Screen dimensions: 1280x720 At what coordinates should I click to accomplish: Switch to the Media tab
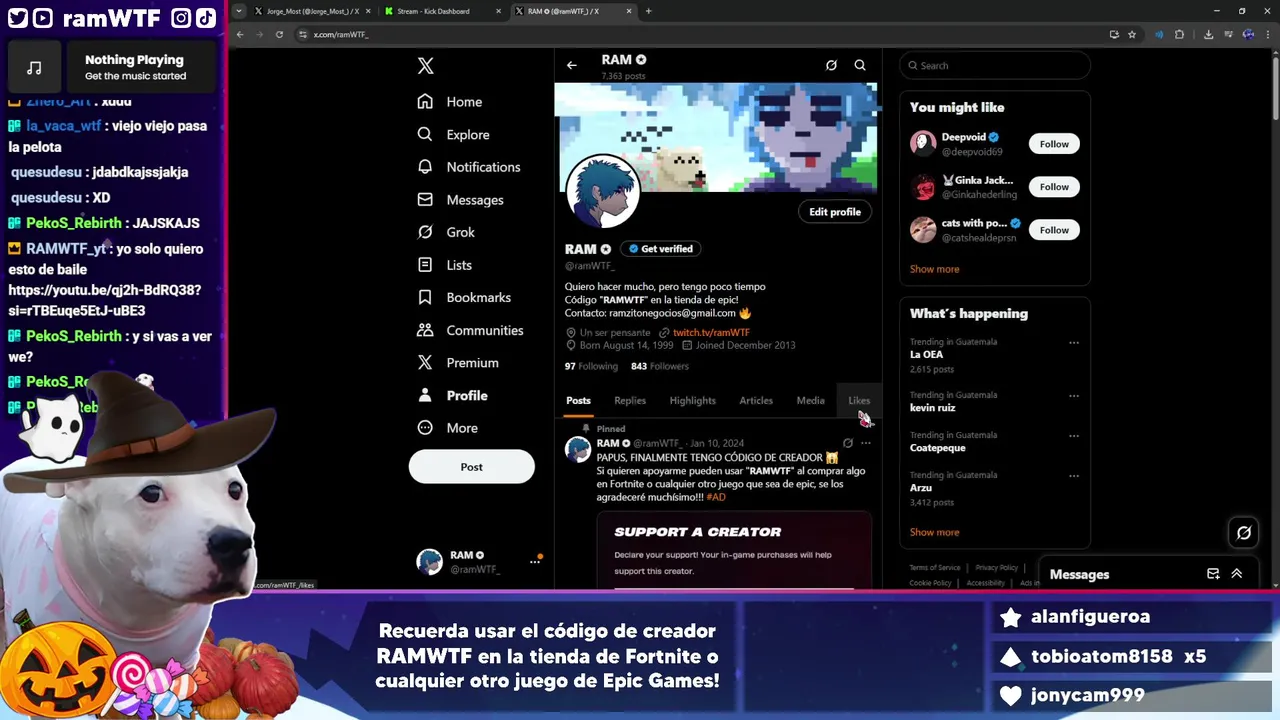click(x=810, y=401)
